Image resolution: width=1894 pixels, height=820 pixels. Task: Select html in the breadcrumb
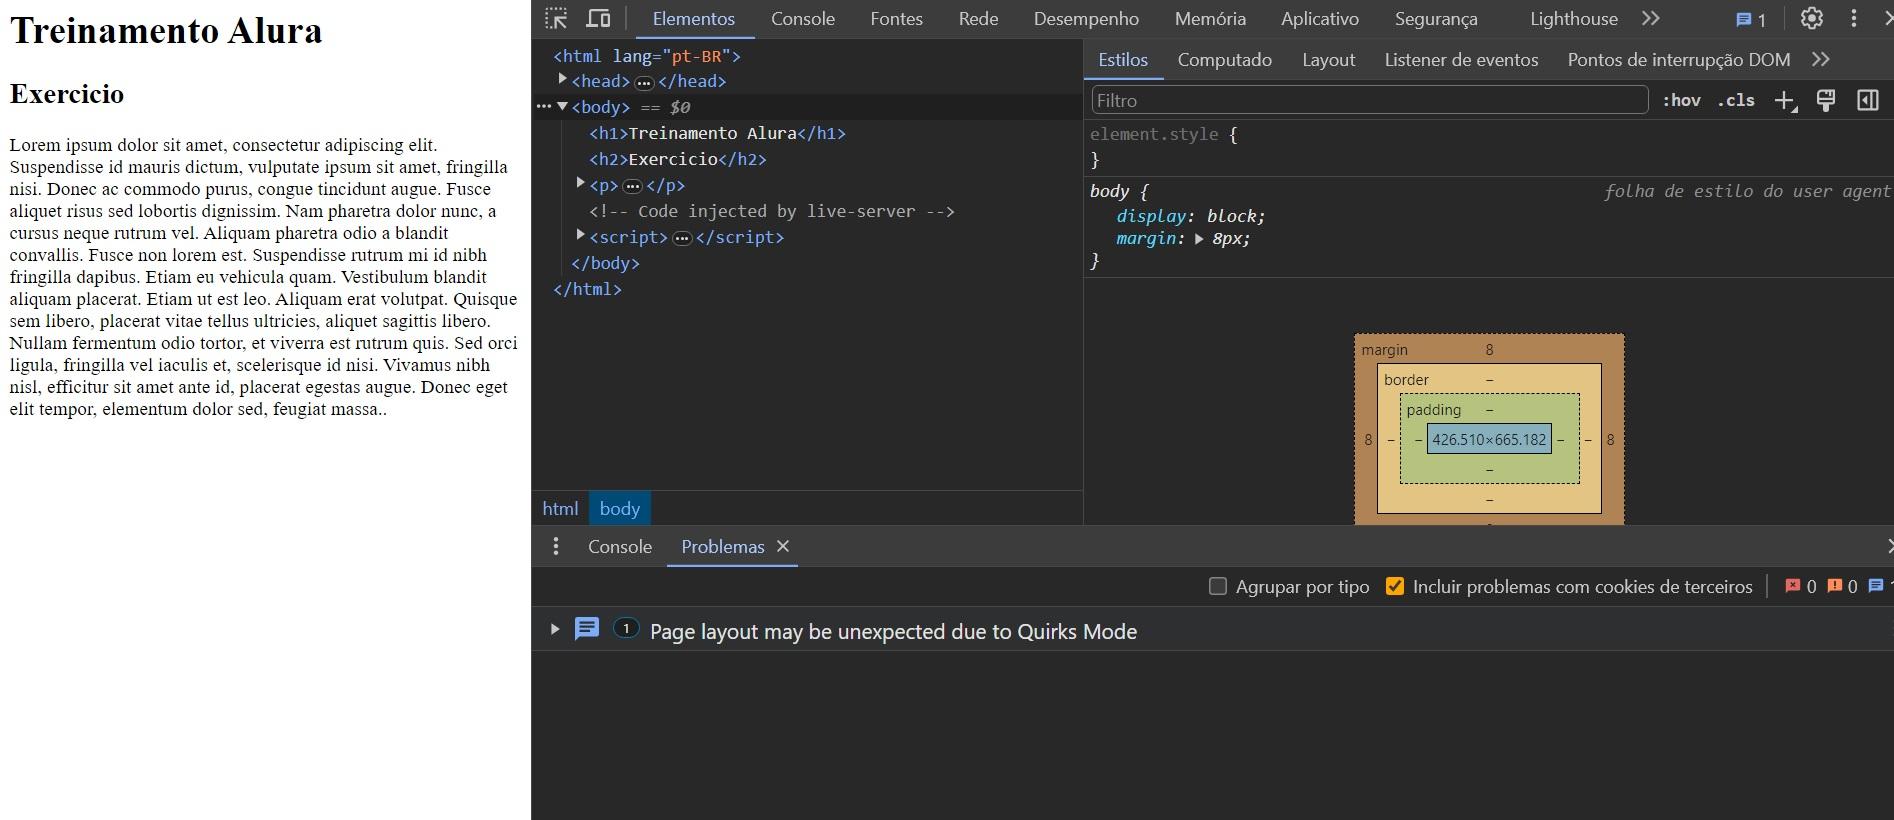click(x=560, y=508)
